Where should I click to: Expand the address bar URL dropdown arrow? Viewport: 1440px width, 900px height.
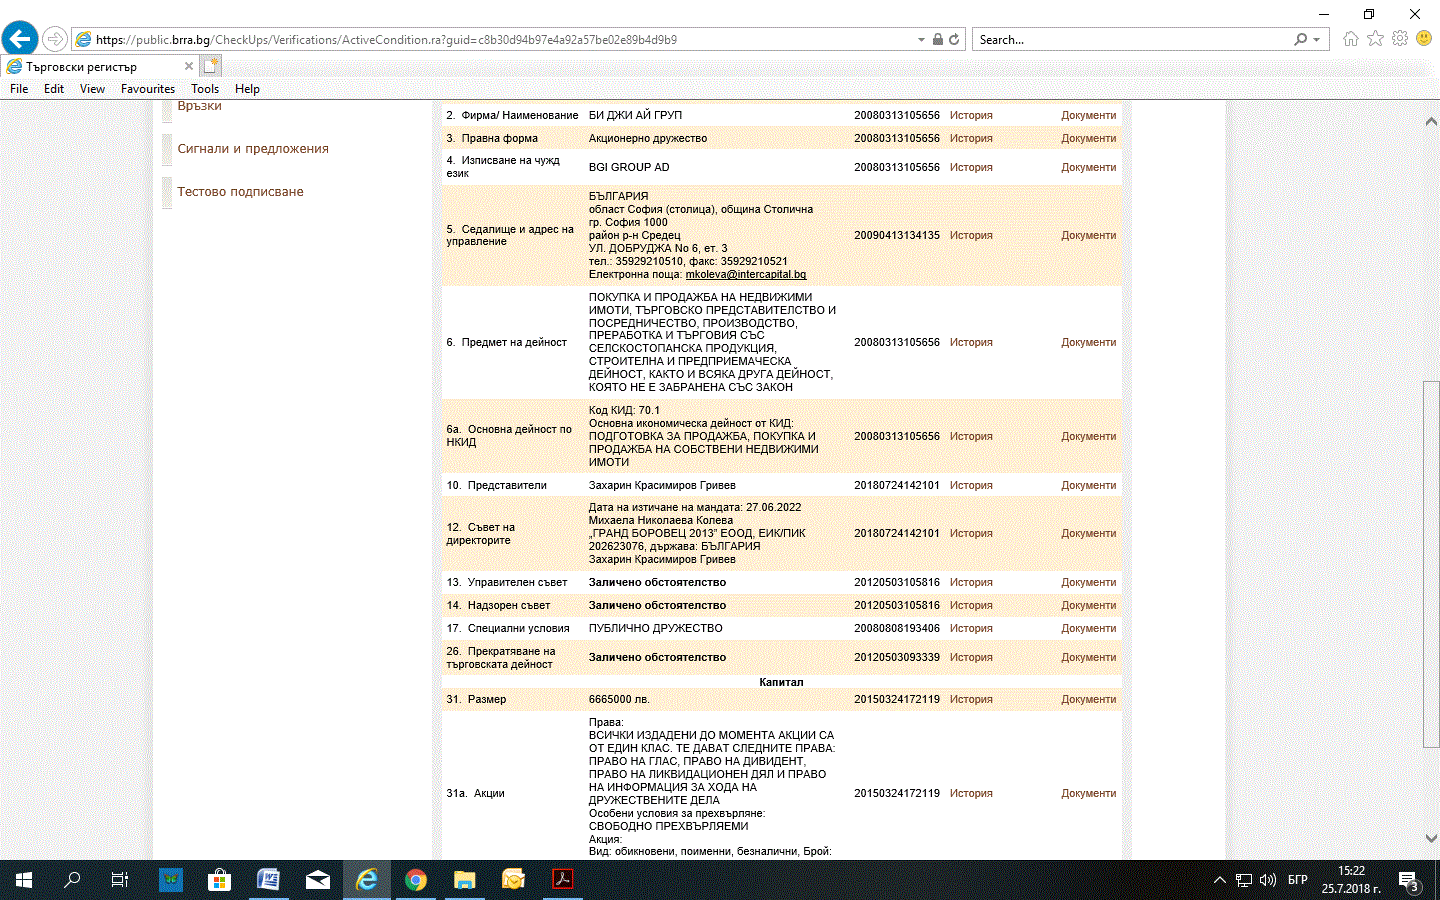[921, 40]
